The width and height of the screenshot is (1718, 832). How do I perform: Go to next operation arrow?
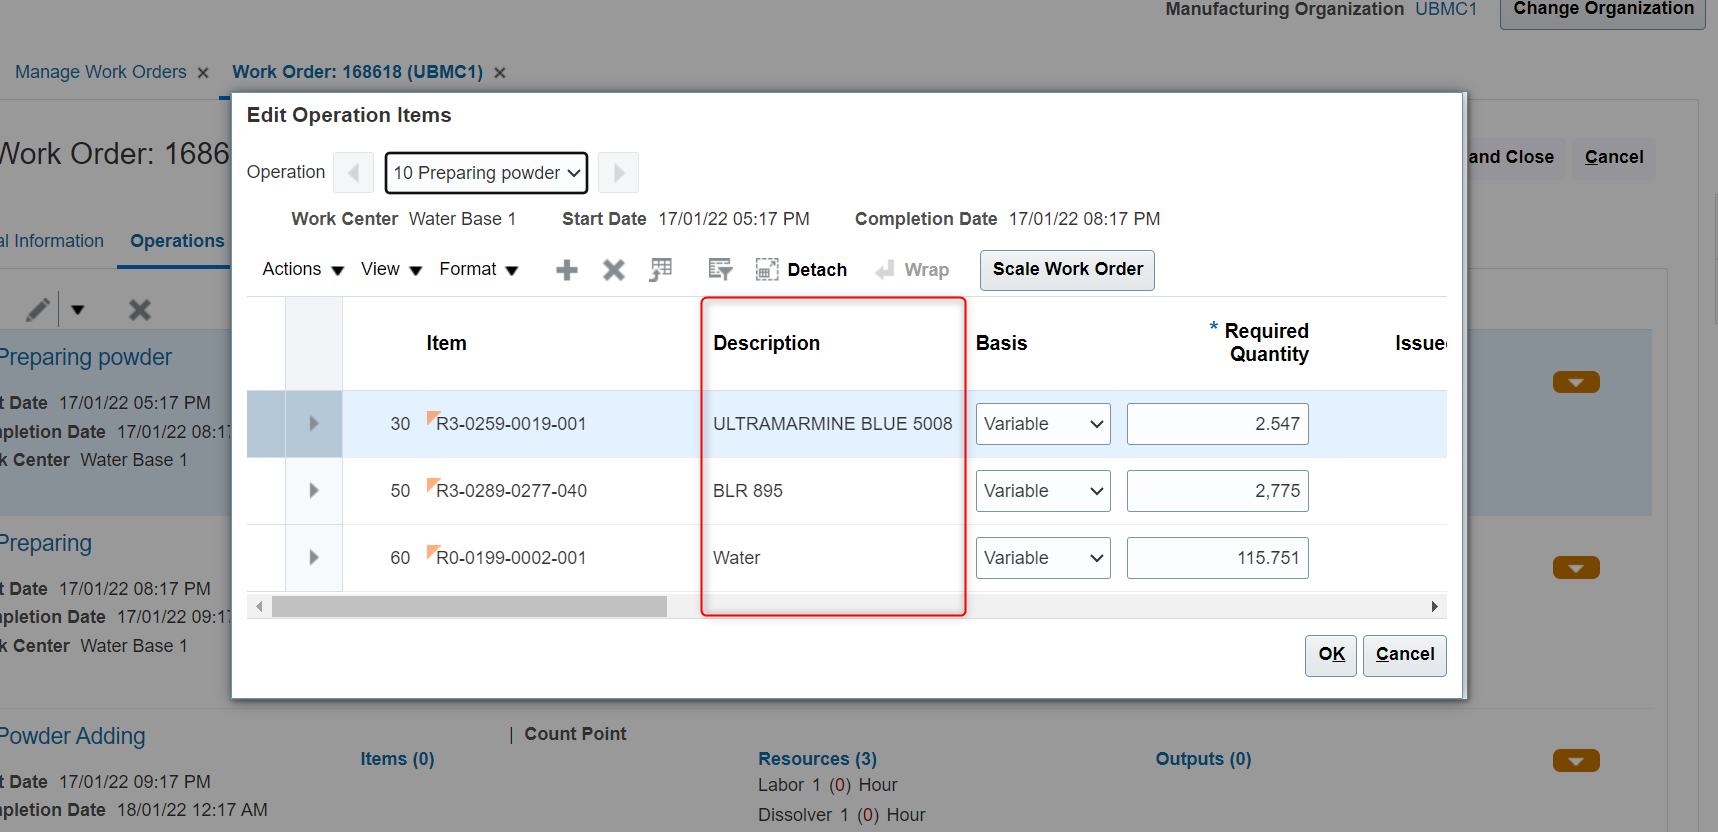618,173
